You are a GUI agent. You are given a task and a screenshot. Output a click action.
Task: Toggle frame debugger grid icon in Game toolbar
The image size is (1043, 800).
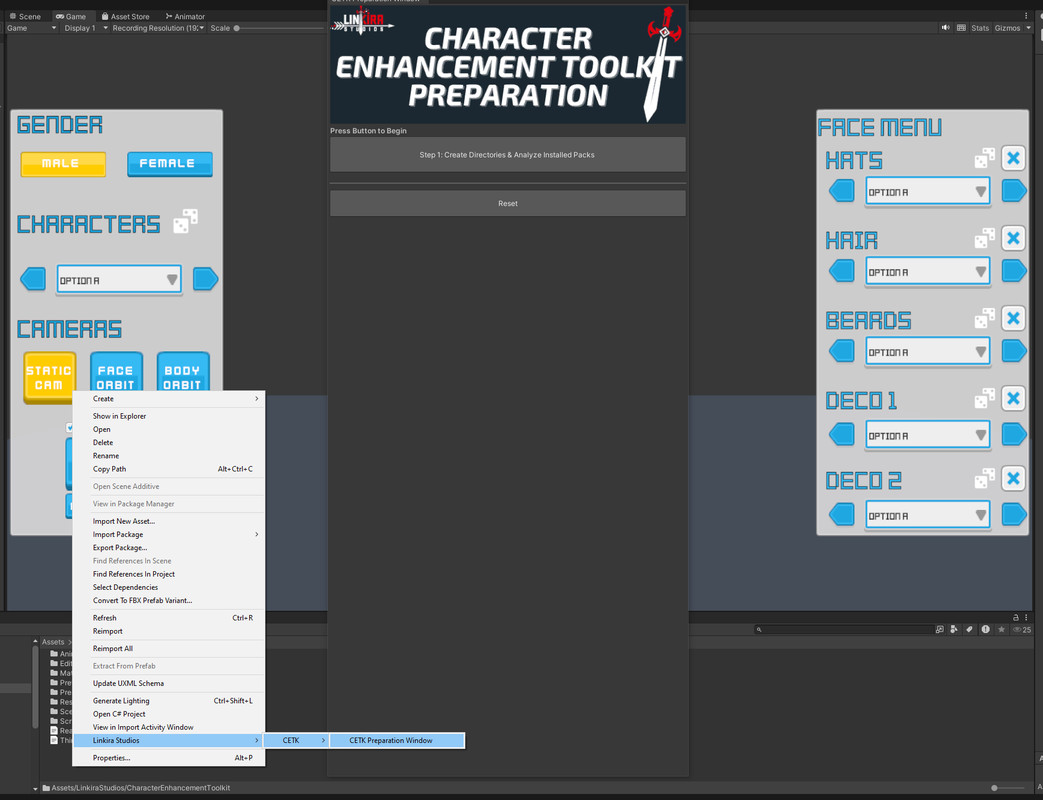[961, 28]
